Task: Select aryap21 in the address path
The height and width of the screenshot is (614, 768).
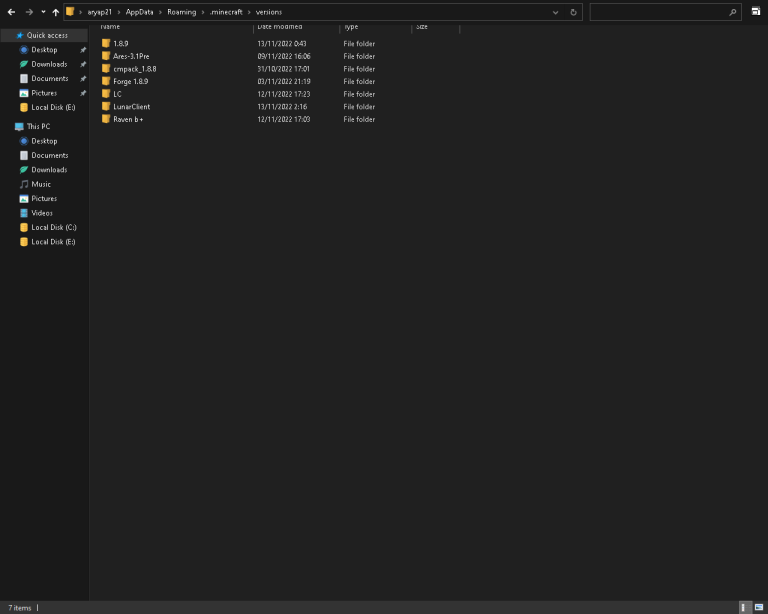Action: click(x=99, y=12)
